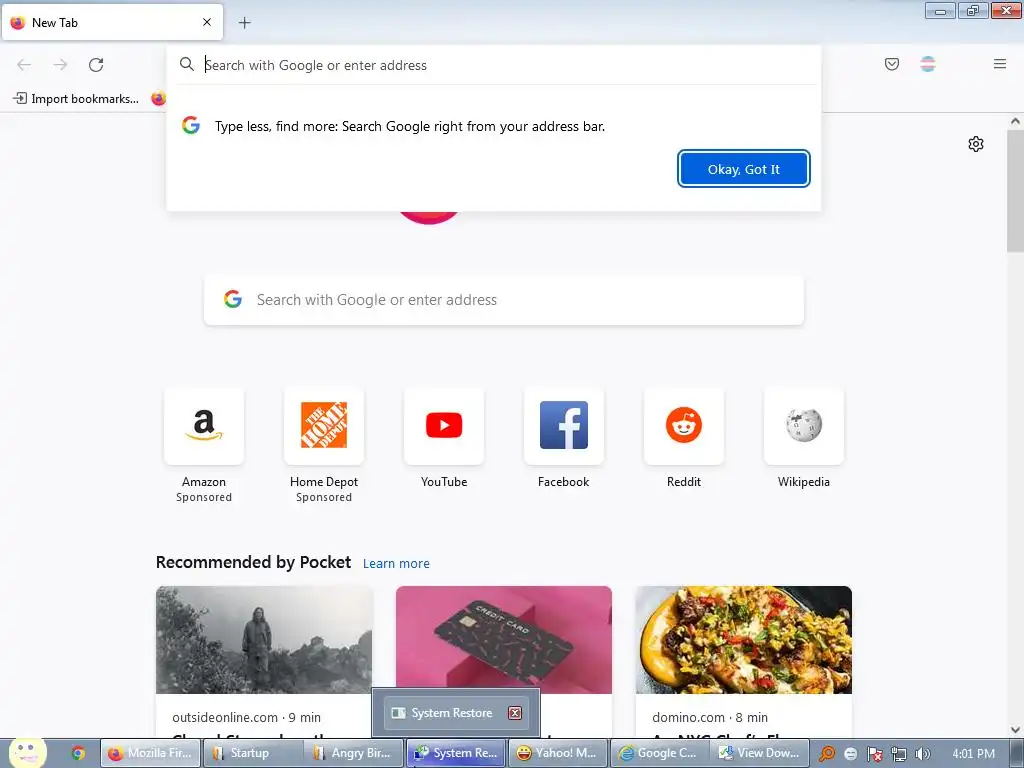Click the gray circle tray icon
This screenshot has width=1024, height=768.
tap(851, 754)
